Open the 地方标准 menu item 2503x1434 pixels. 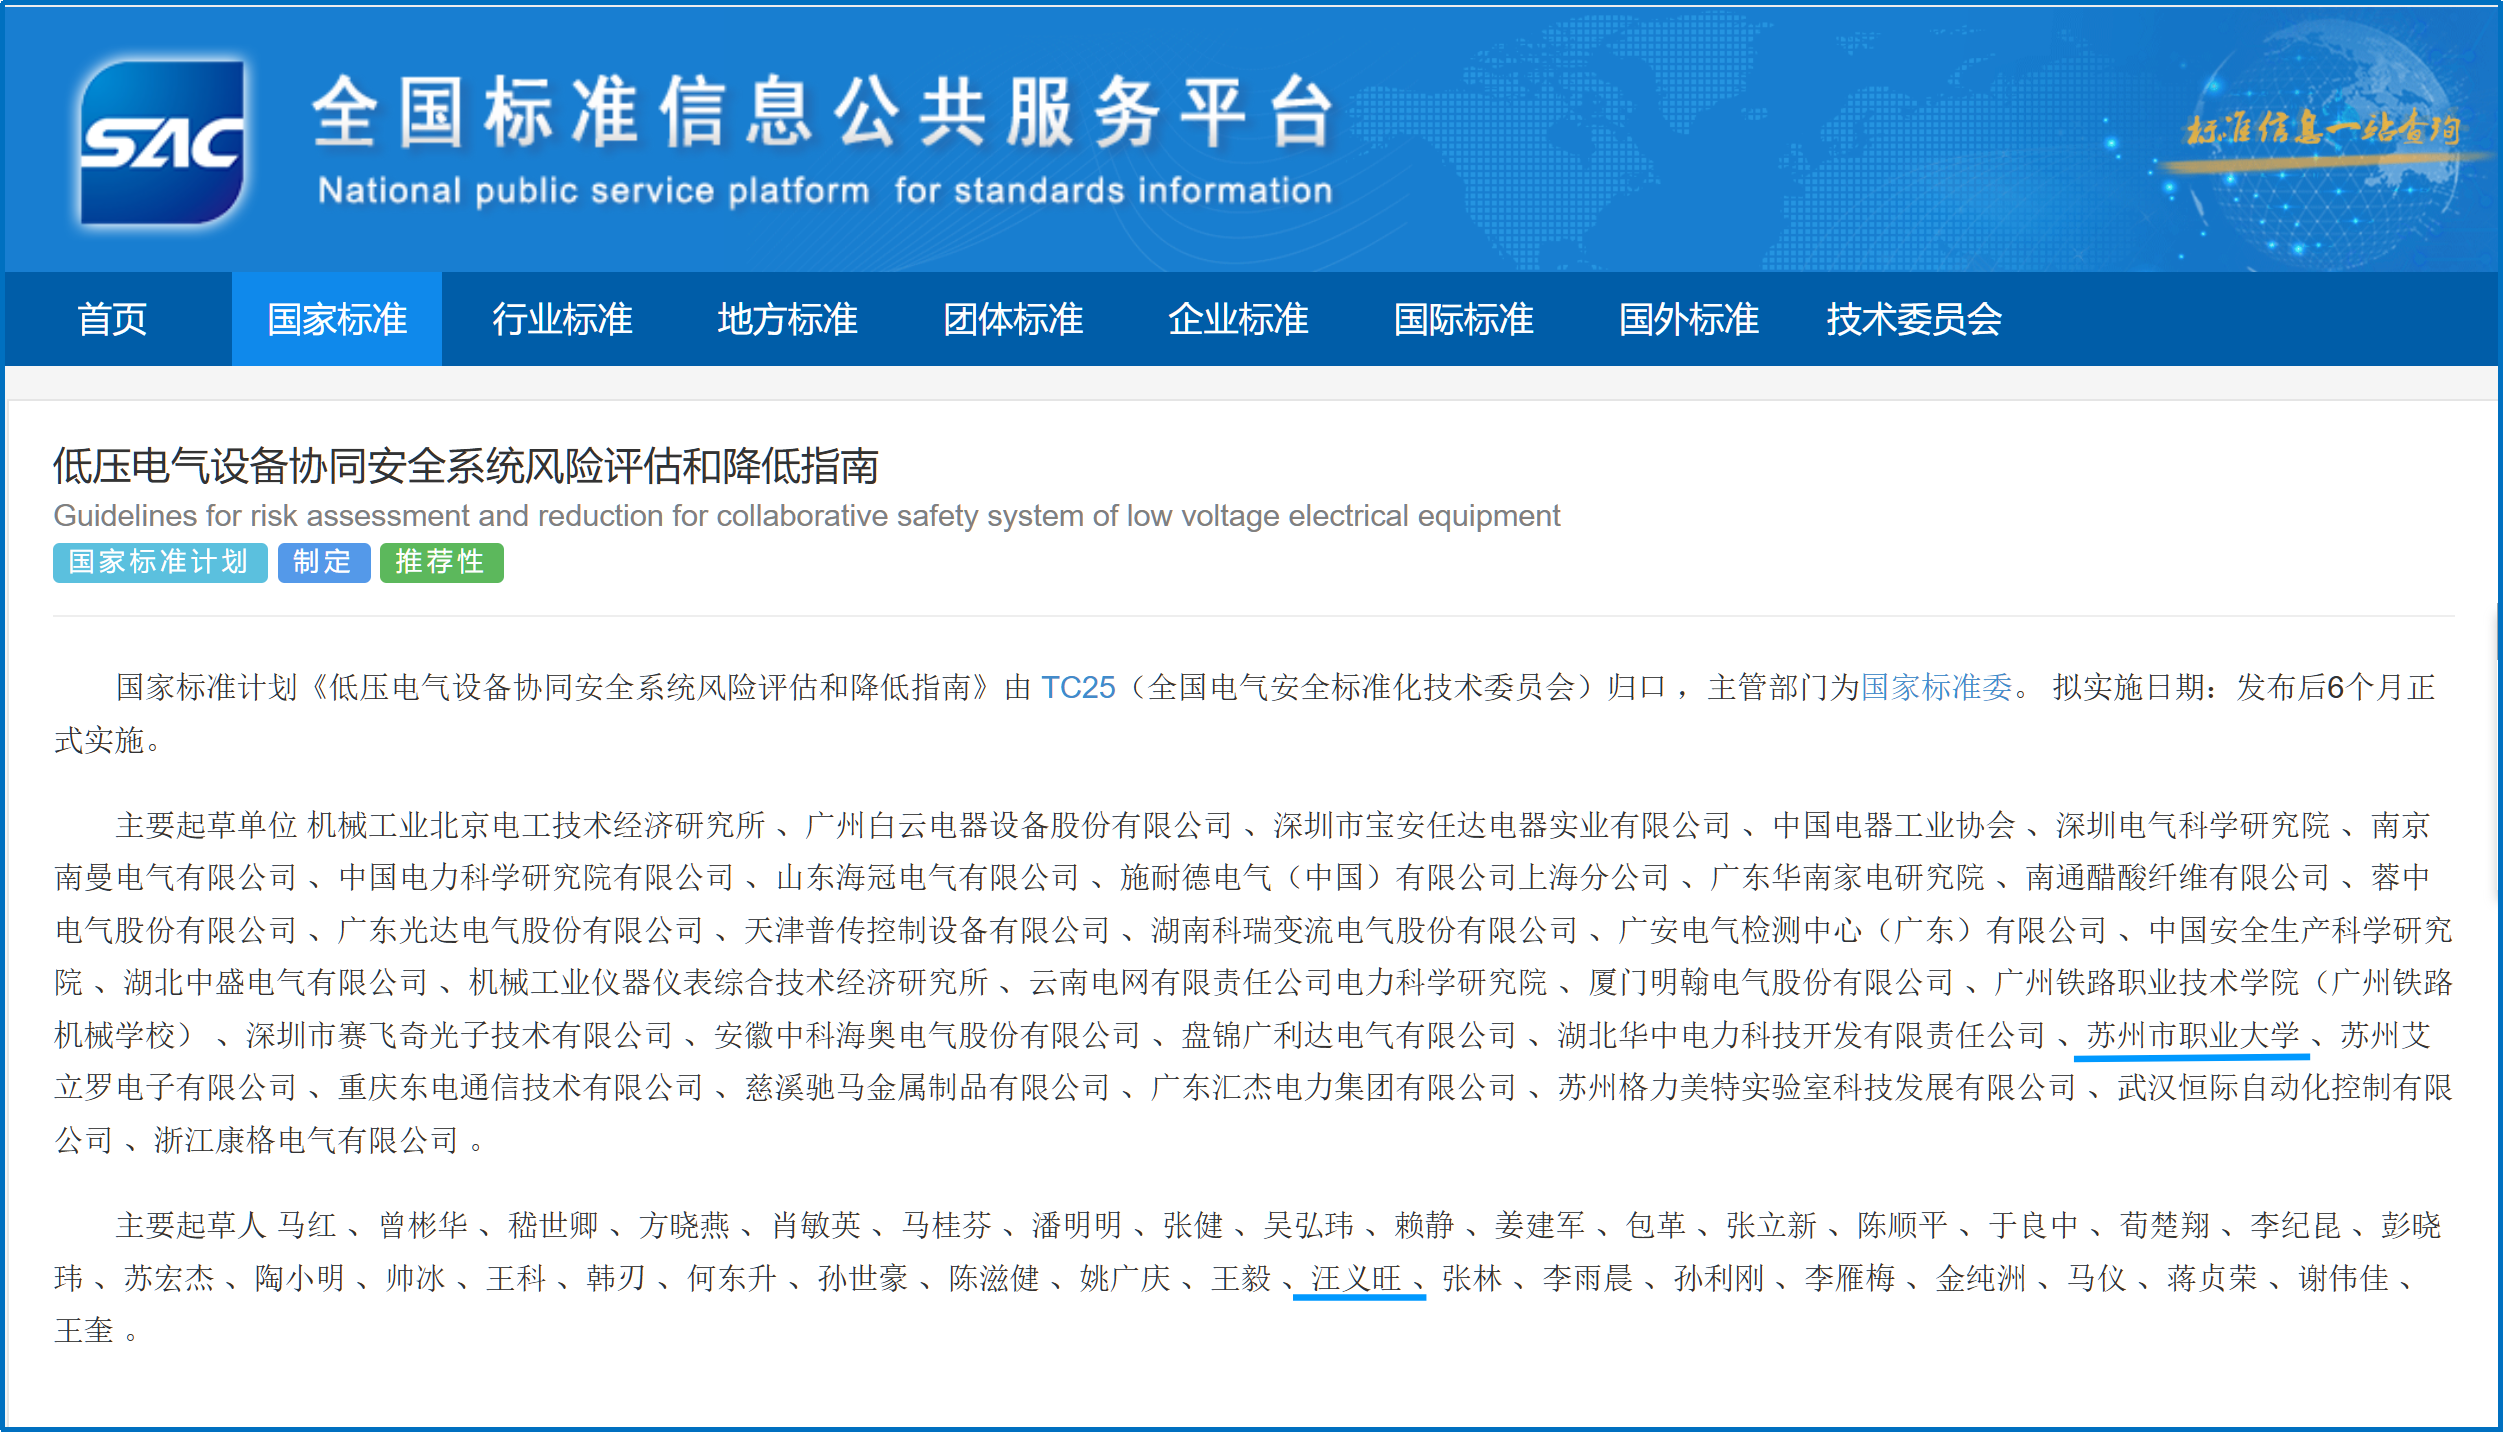(x=787, y=319)
